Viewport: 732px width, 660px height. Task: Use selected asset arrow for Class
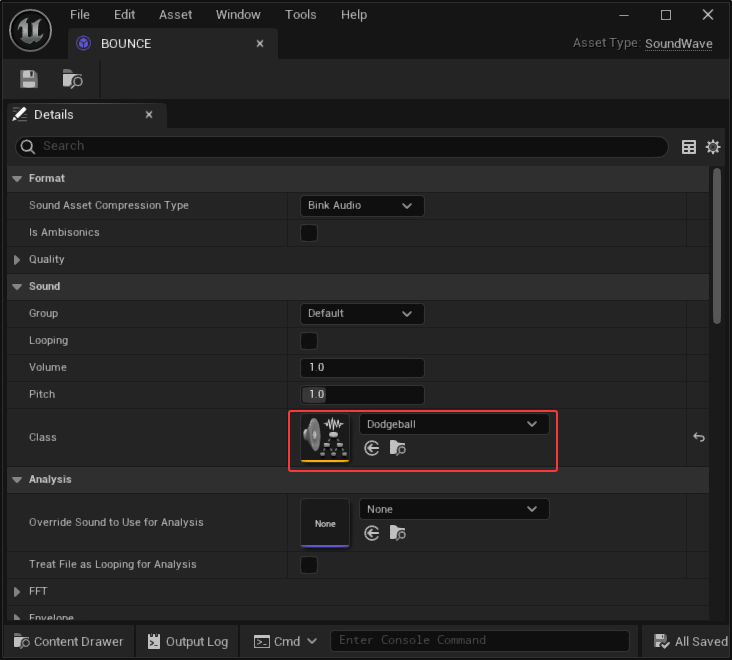[x=372, y=449]
